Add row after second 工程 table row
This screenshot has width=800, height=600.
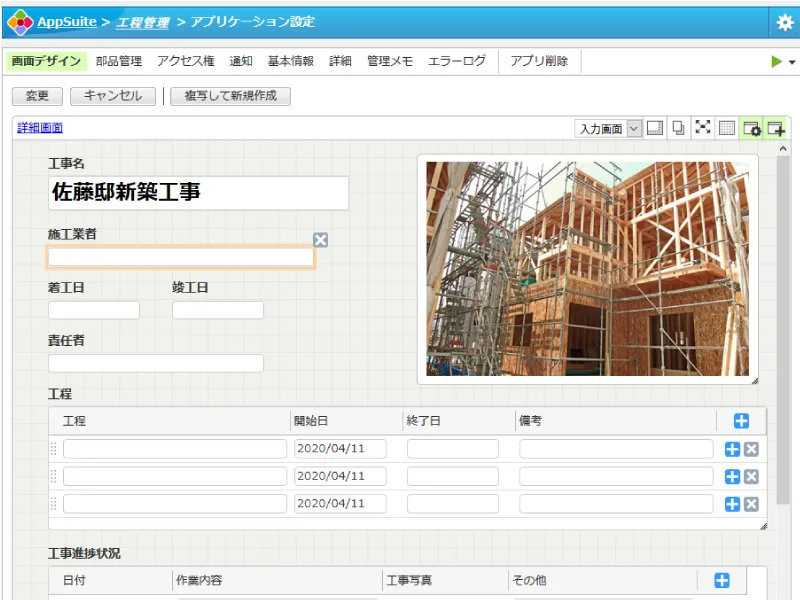(732, 477)
